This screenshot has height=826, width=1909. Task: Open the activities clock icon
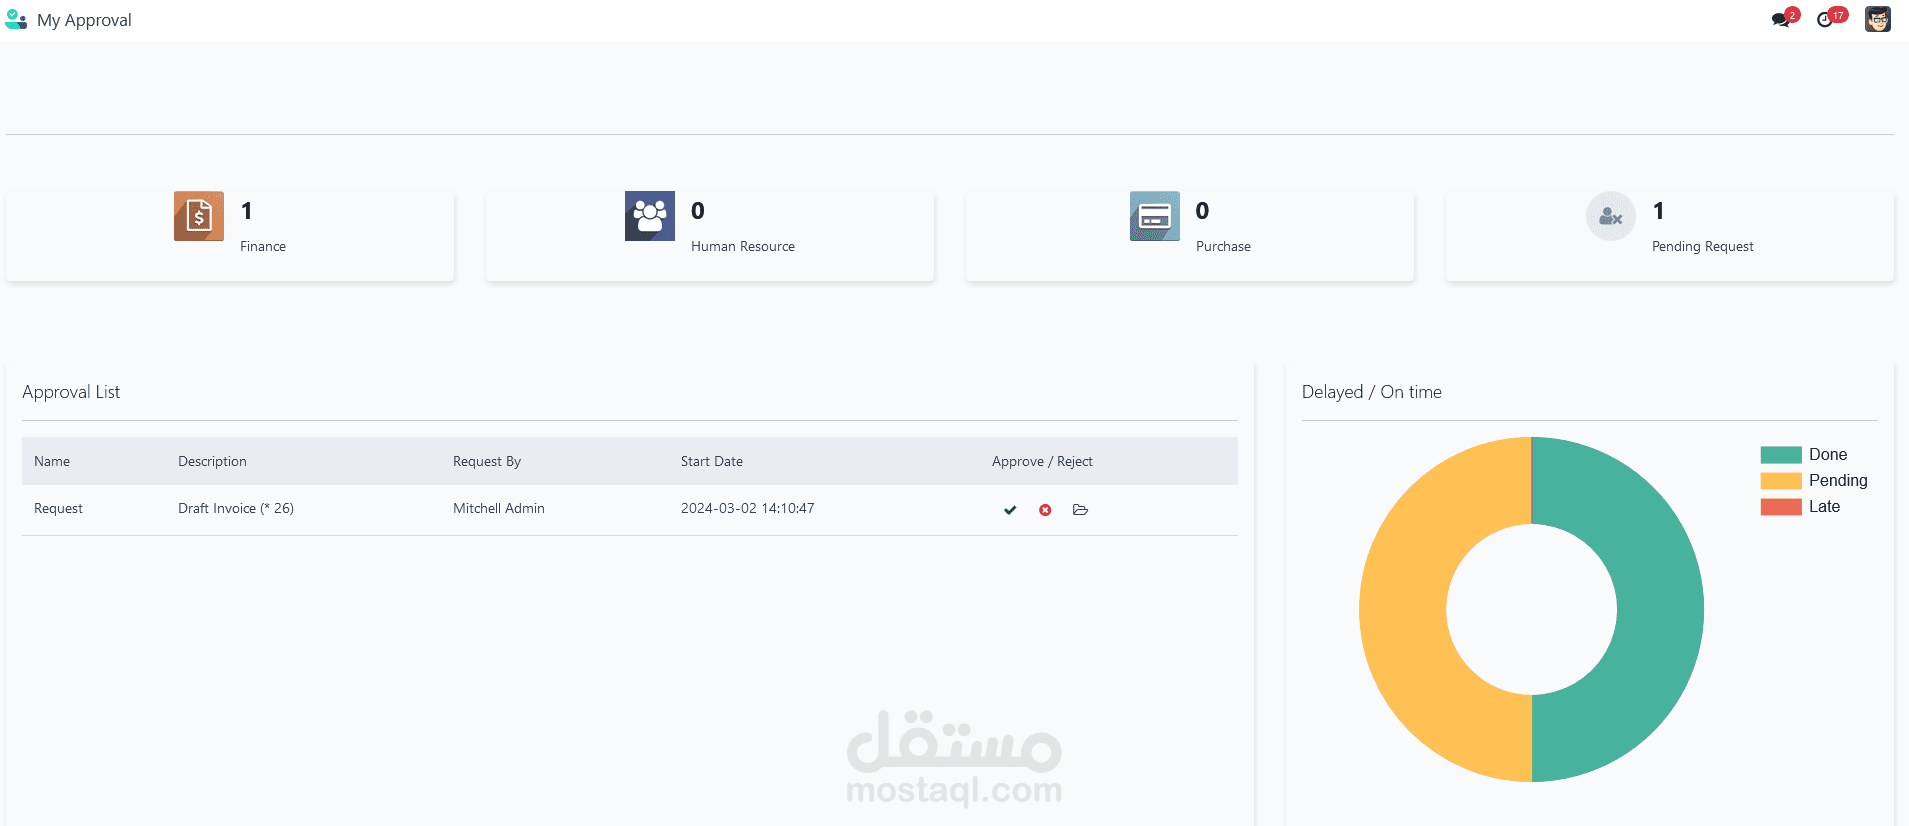[1826, 19]
